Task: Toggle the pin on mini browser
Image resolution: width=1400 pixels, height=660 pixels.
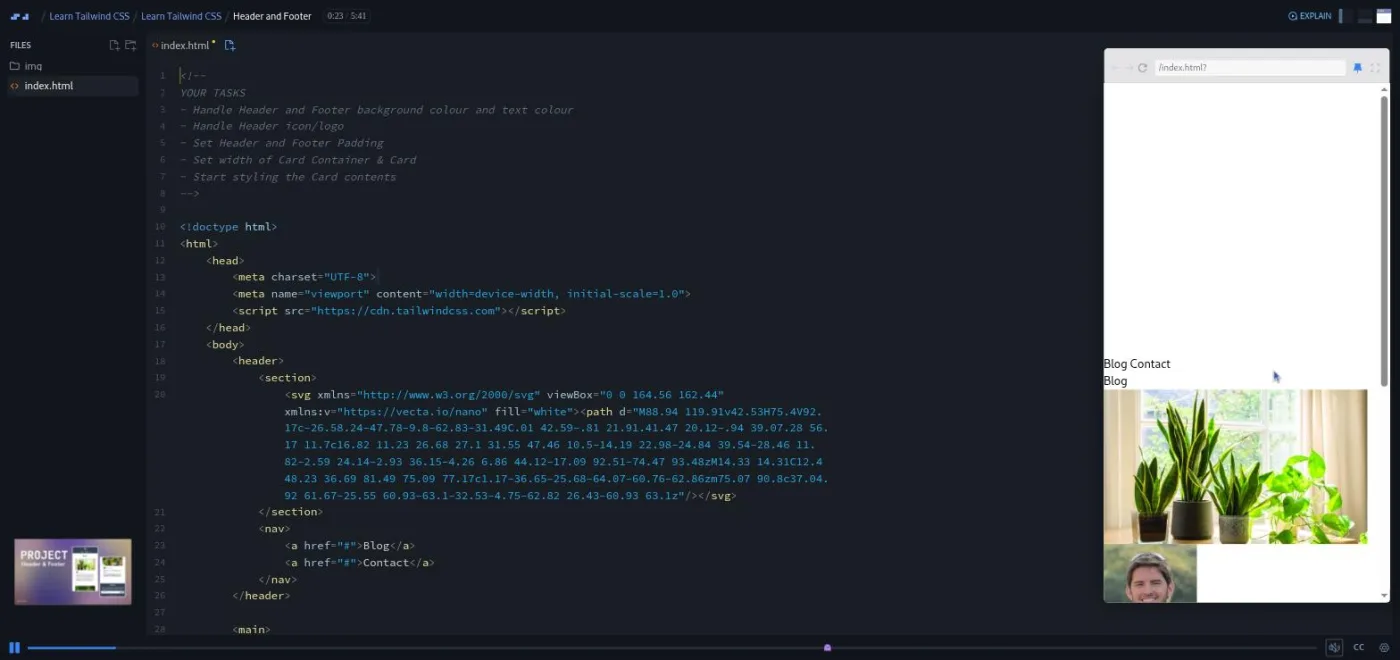Action: click(x=1358, y=68)
